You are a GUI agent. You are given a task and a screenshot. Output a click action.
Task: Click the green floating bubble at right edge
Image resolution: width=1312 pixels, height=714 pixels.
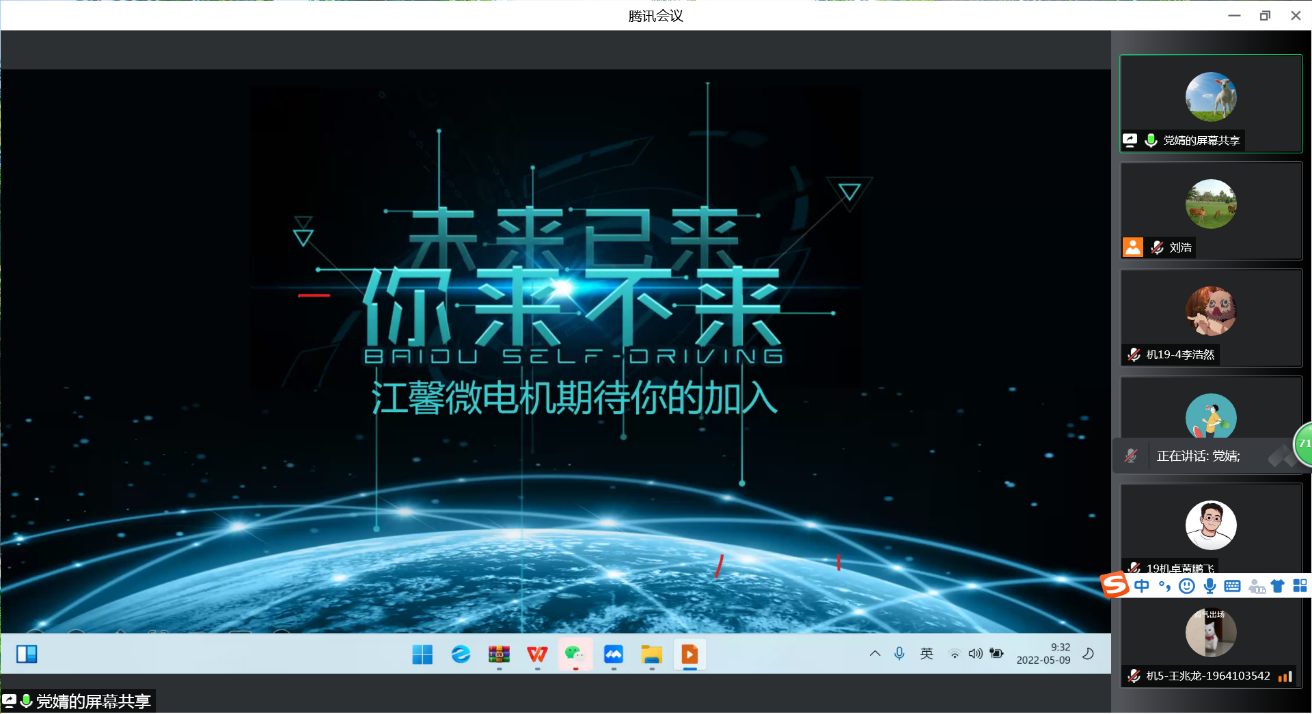pos(1303,444)
